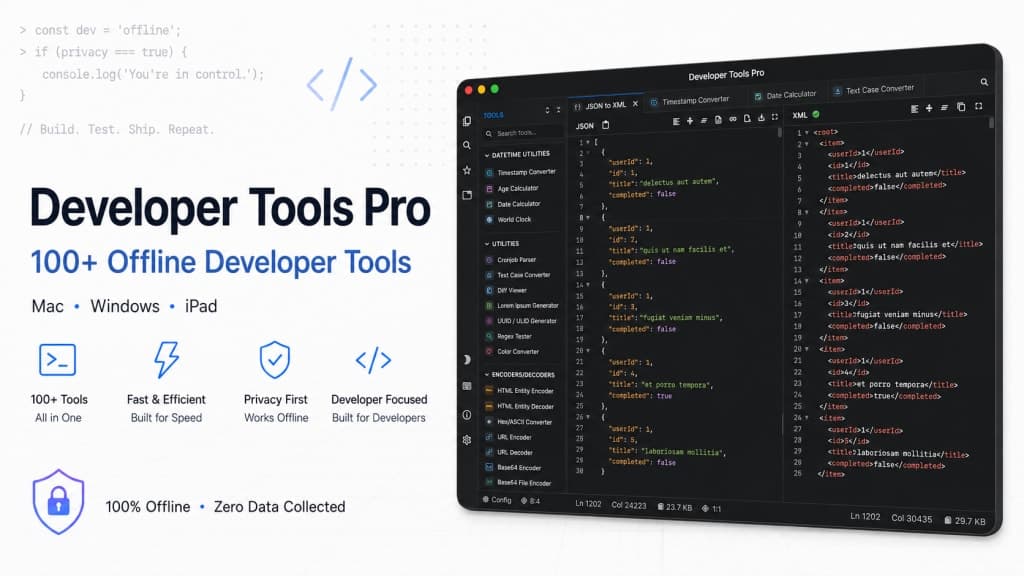The width and height of the screenshot is (1024, 576).
Task: Click the open file icon in JSON toolbar
Action: [746, 118]
